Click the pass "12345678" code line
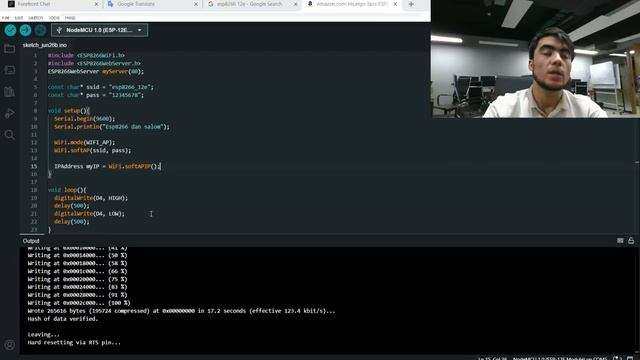Screen dimensions: 640x360 [96, 95]
